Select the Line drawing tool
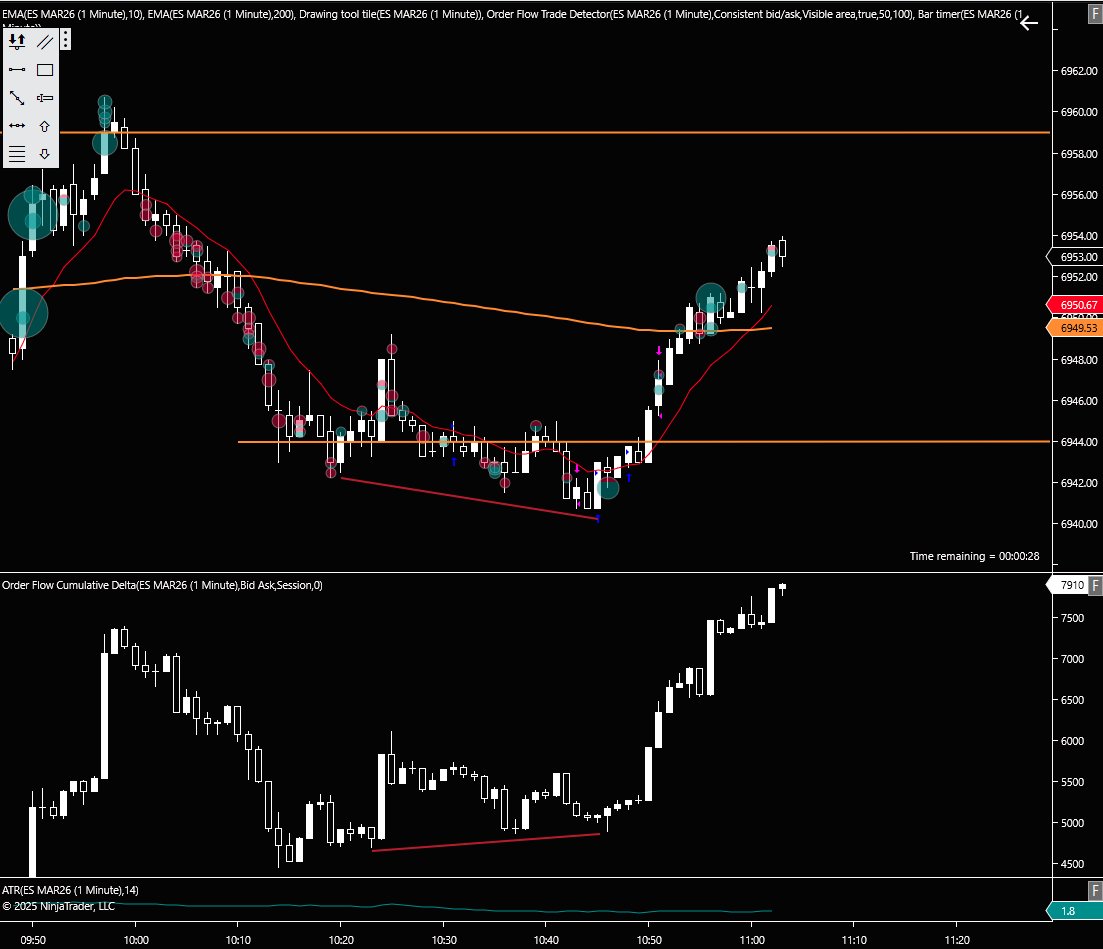 (17, 70)
